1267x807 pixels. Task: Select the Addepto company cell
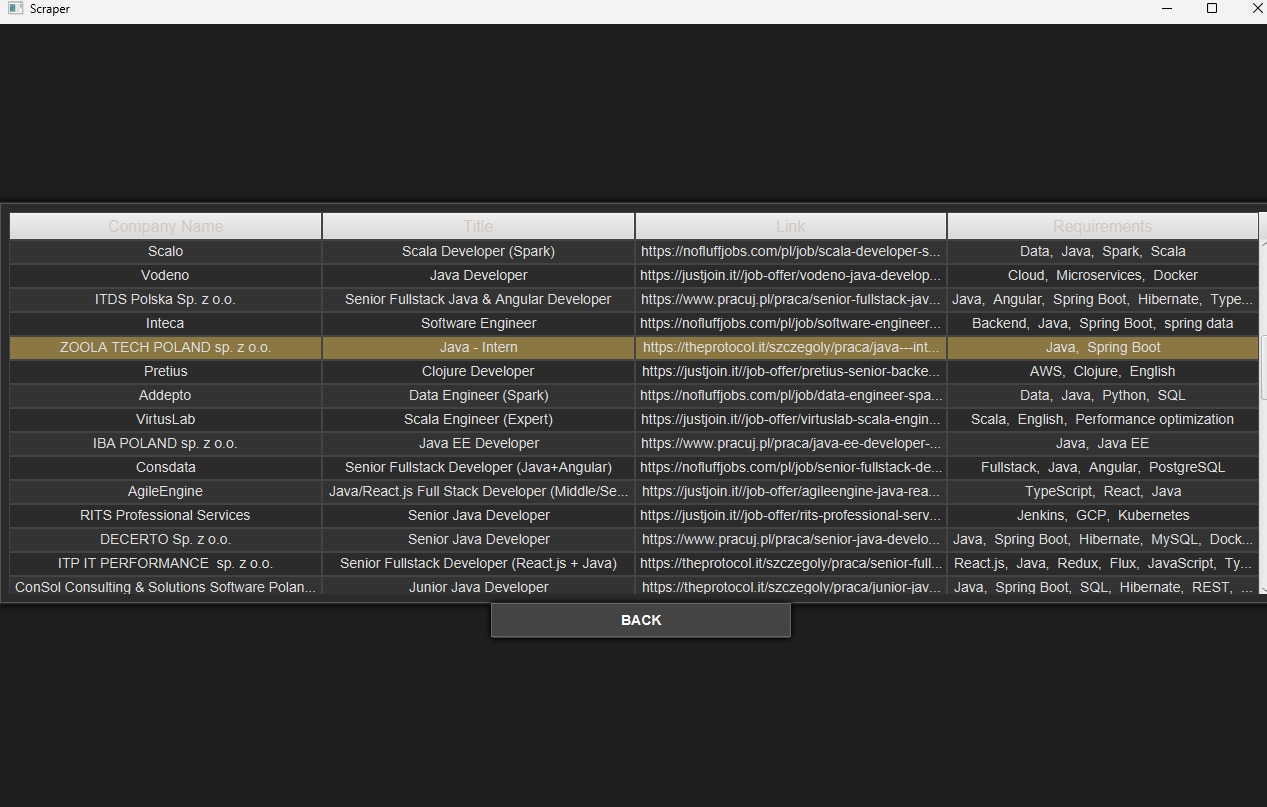click(x=166, y=395)
